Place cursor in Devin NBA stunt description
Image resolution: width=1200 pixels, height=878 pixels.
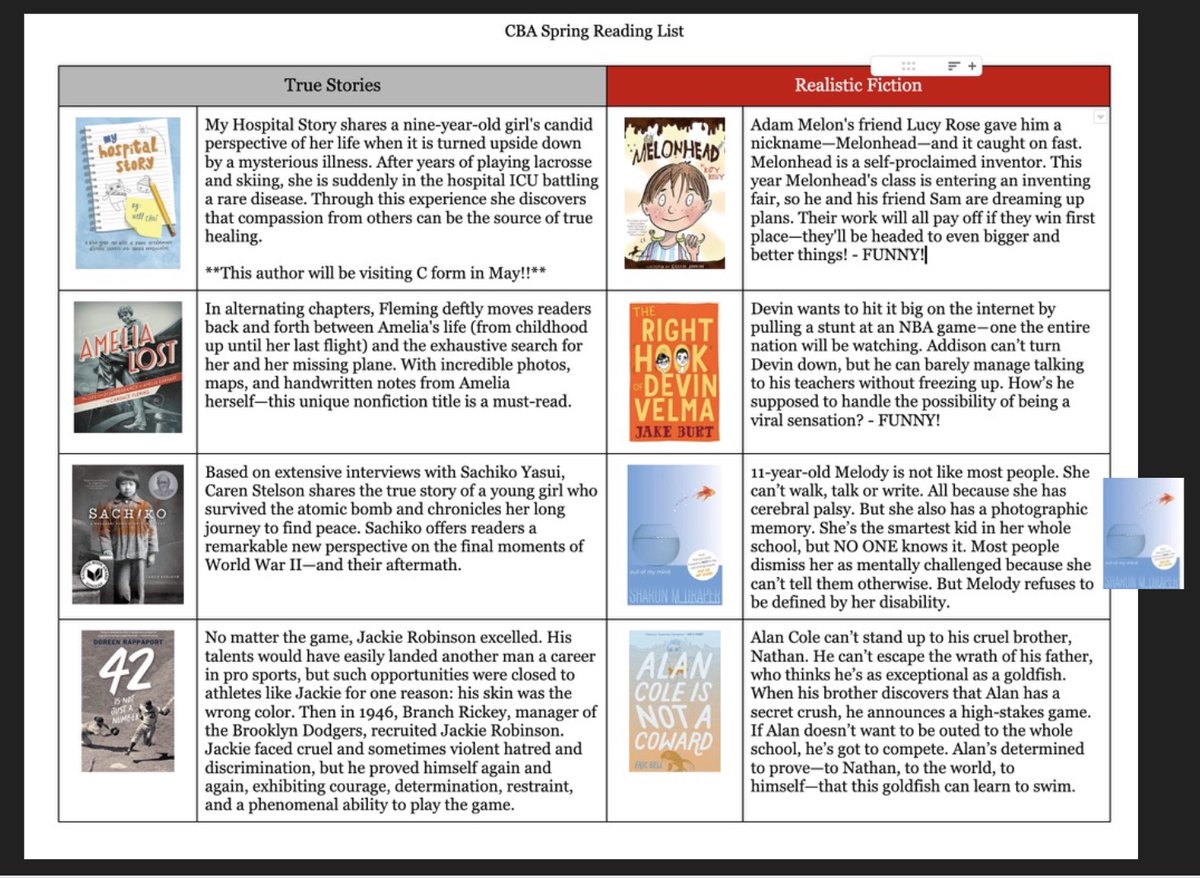920,365
